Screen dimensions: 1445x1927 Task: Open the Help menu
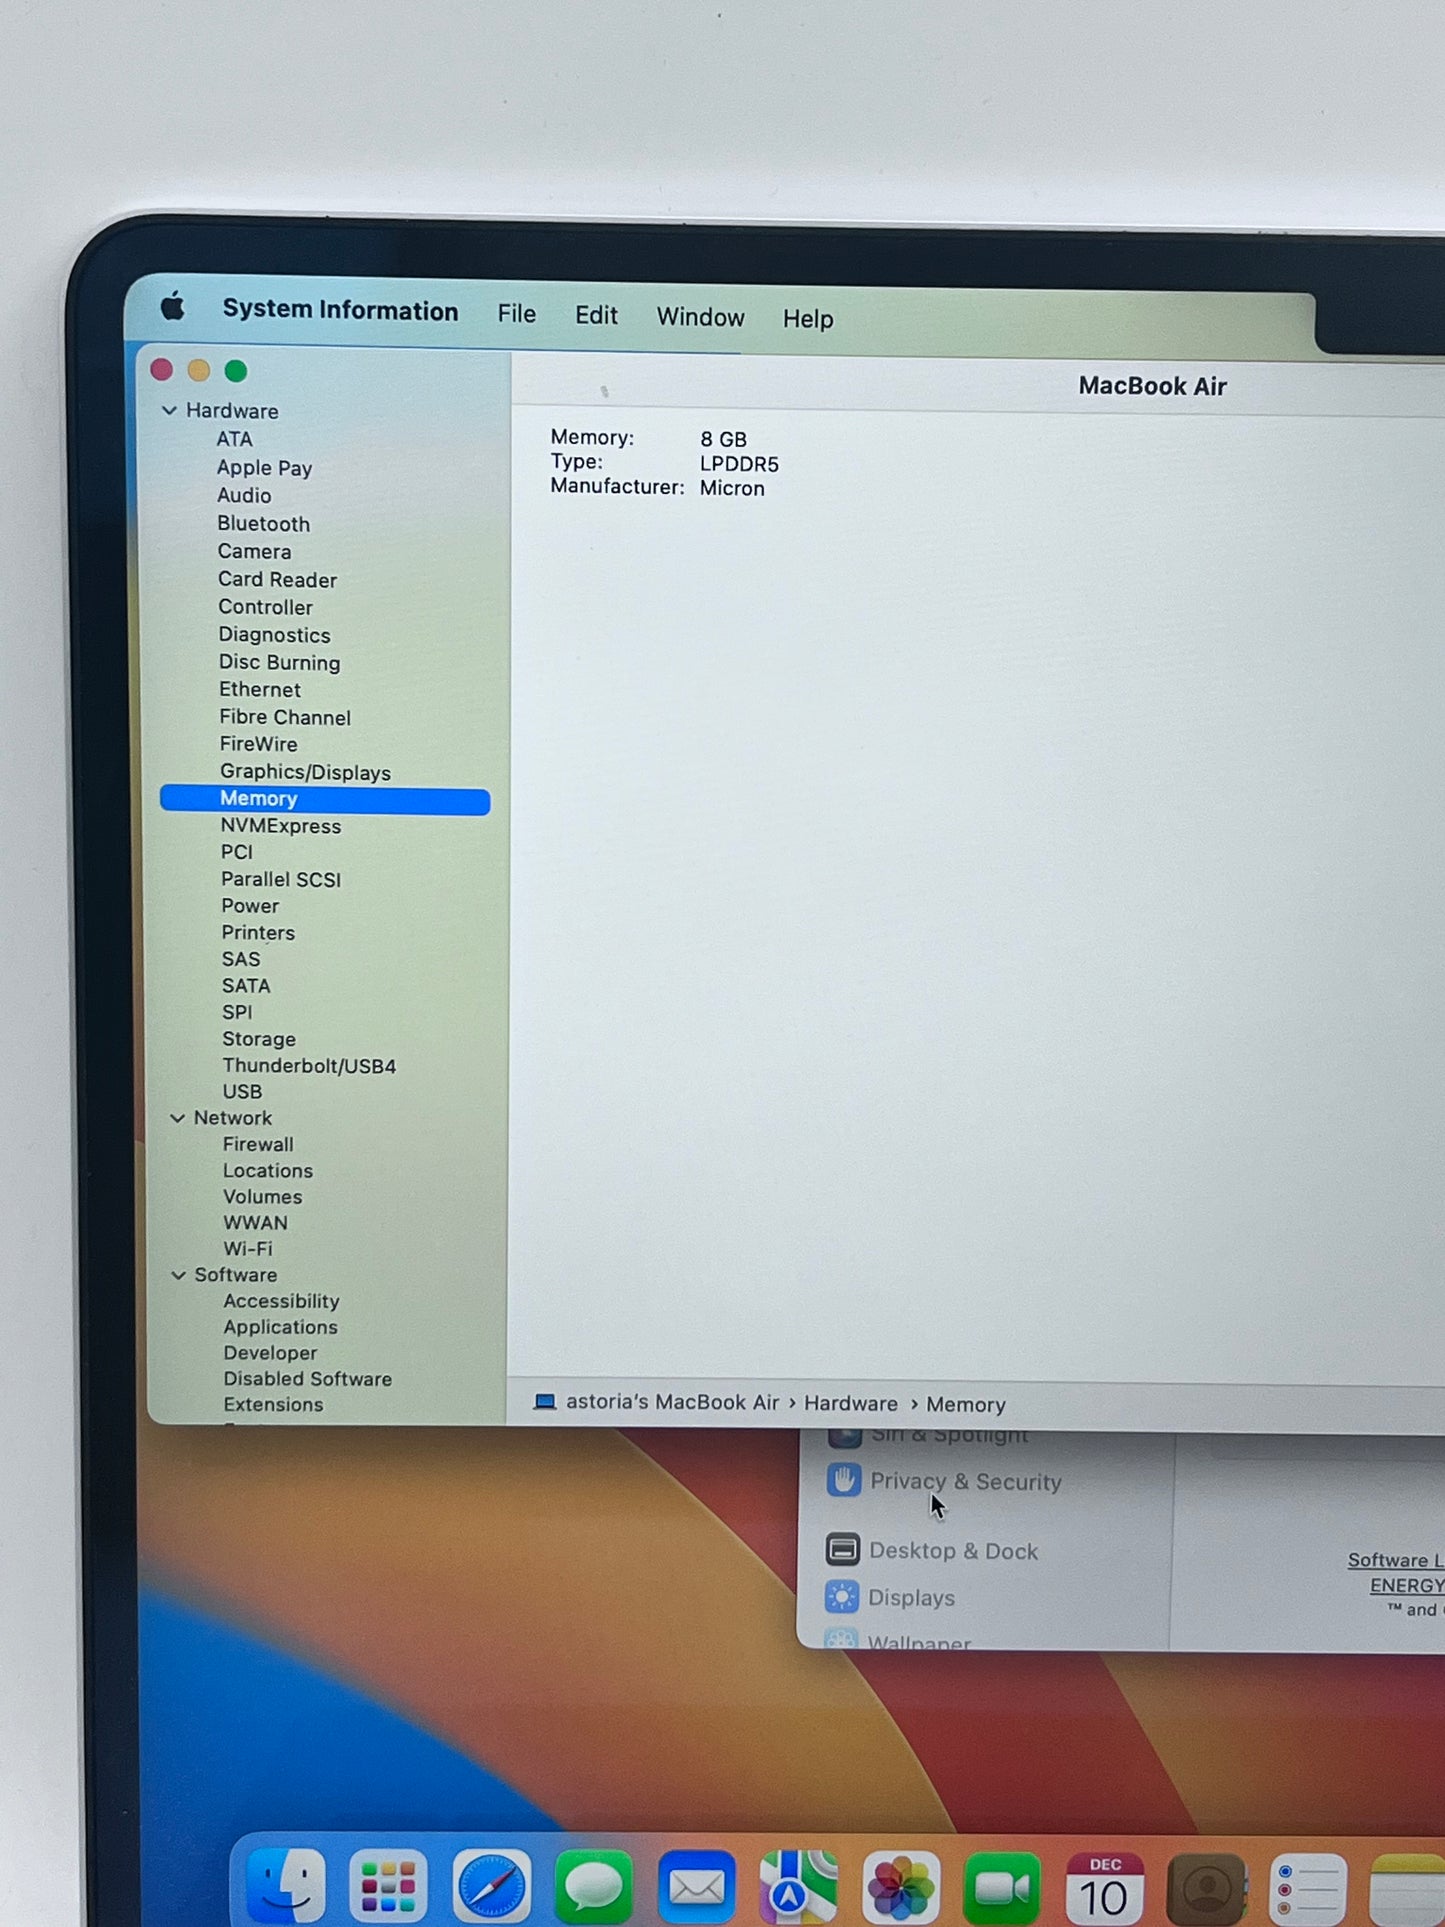click(x=808, y=319)
